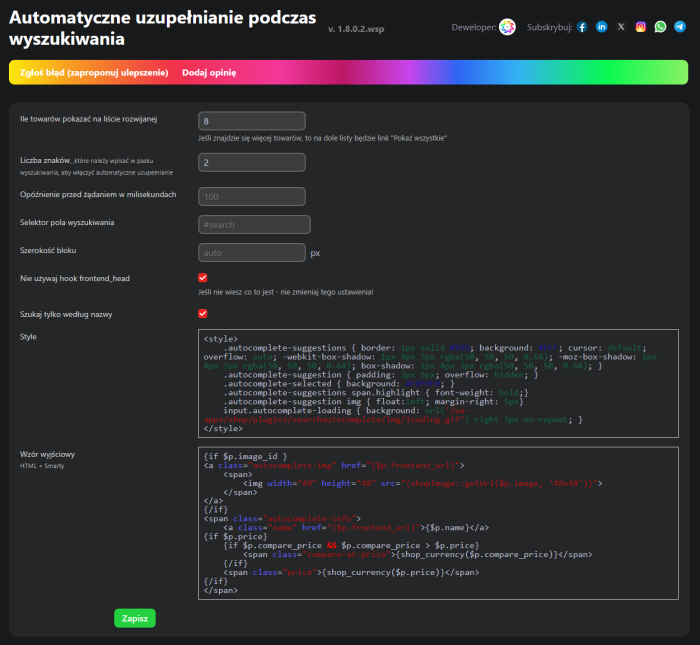The width and height of the screenshot is (700, 645).
Task: Click the 'px' unit label
Action: pos(315,253)
